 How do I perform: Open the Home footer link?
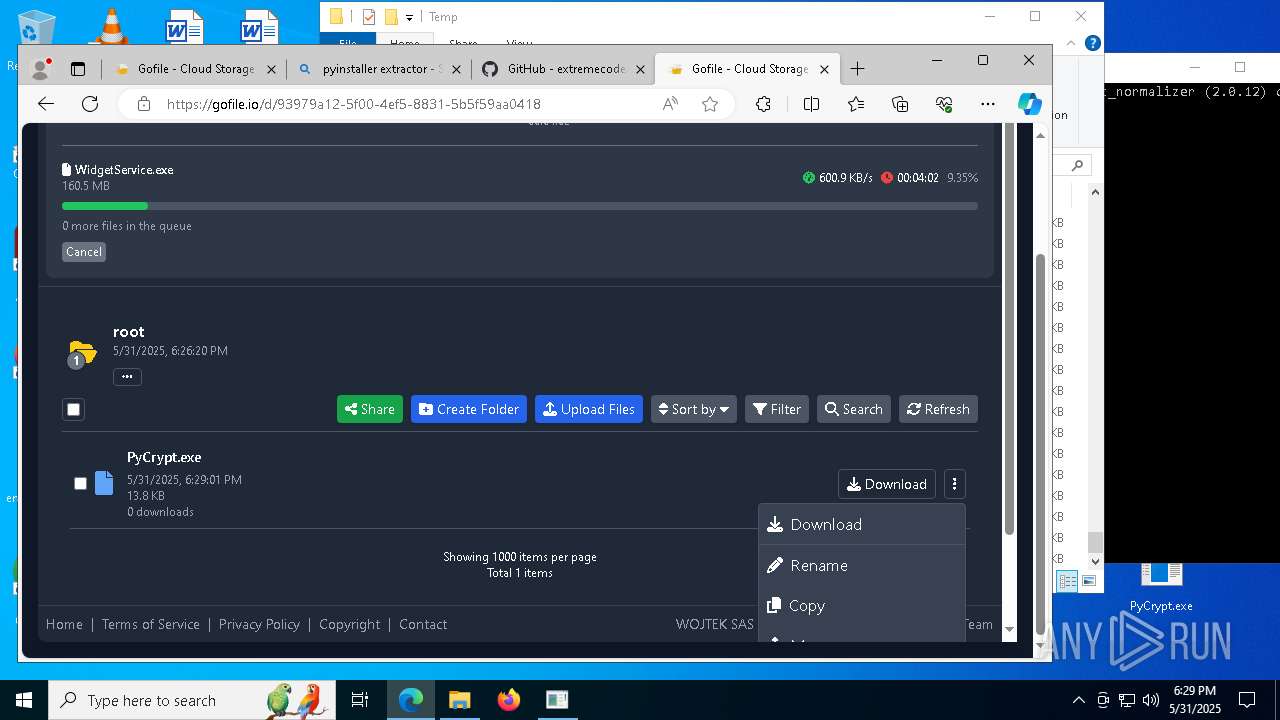pyautogui.click(x=64, y=624)
